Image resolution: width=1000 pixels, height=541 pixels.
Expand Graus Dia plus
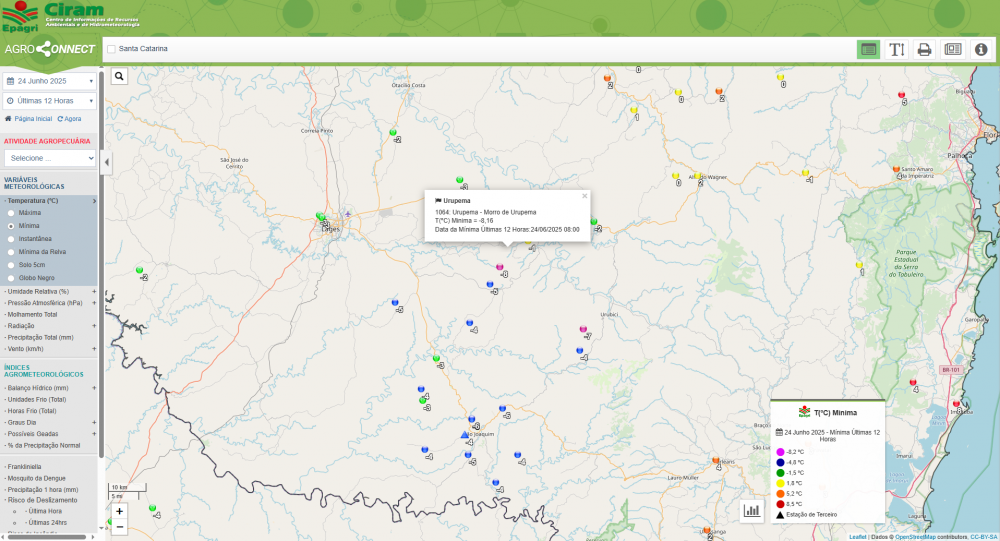coord(94,422)
